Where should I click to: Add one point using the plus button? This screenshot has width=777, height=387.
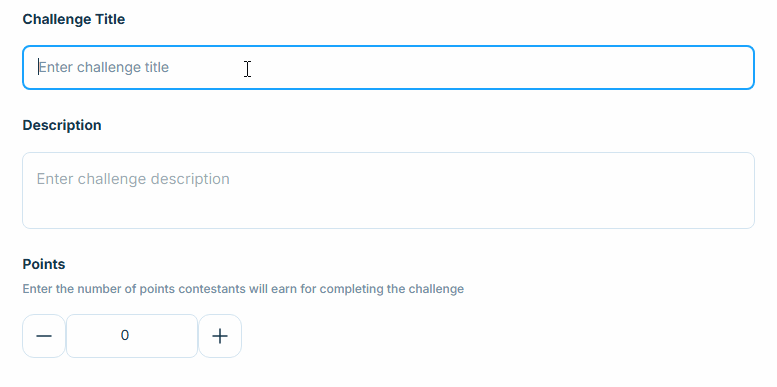point(220,336)
